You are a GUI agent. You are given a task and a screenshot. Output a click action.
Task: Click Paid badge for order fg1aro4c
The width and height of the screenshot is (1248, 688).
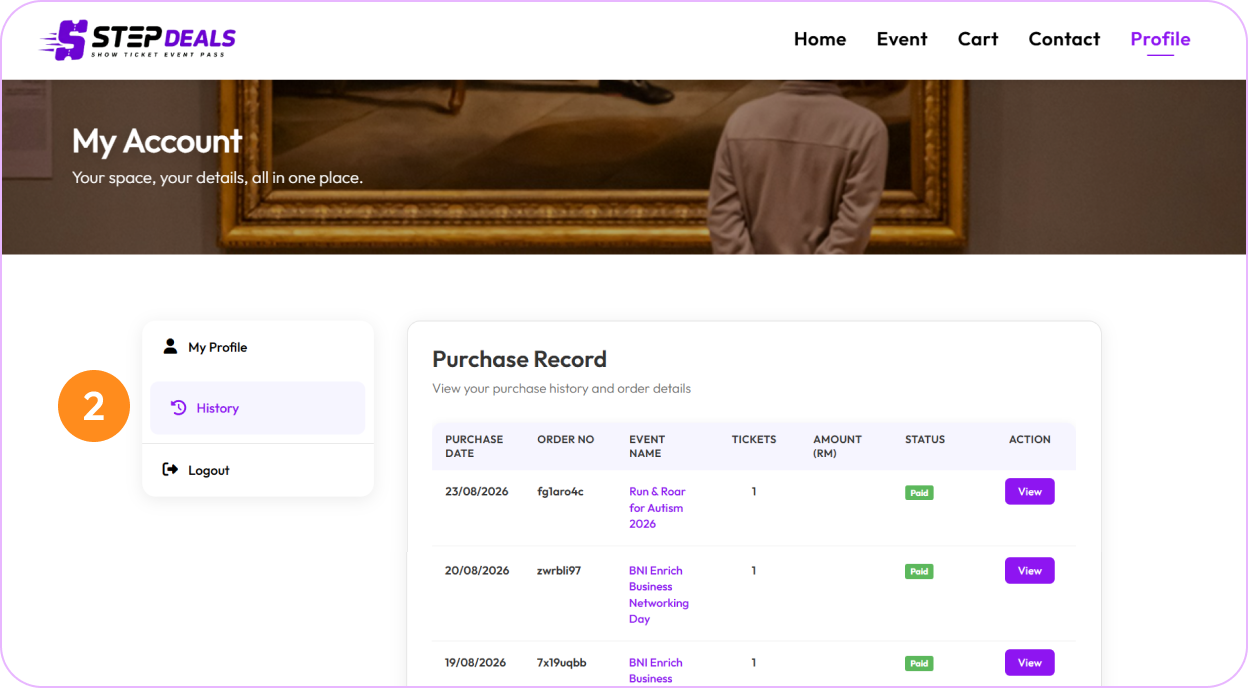[919, 492]
